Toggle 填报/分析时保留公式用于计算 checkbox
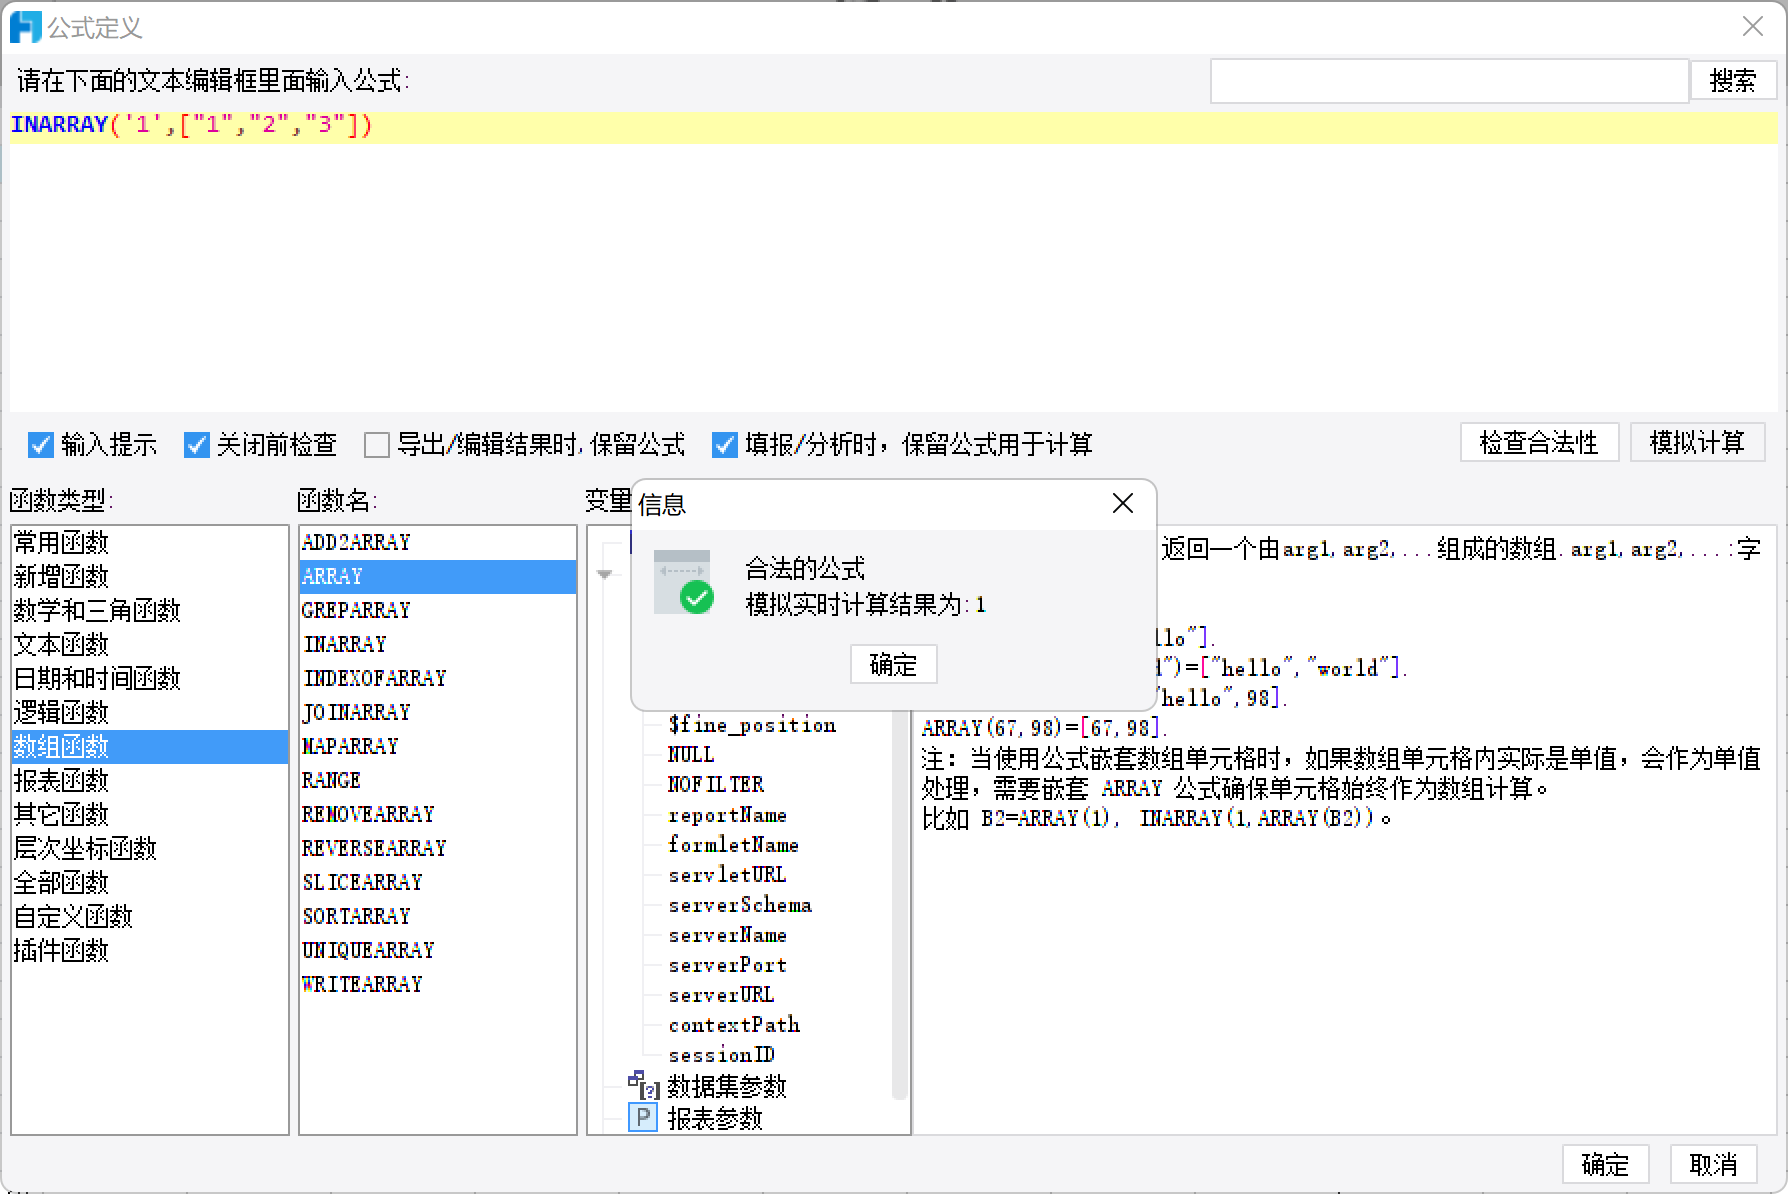This screenshot has width=1788, height=1194. coord(725,445)
